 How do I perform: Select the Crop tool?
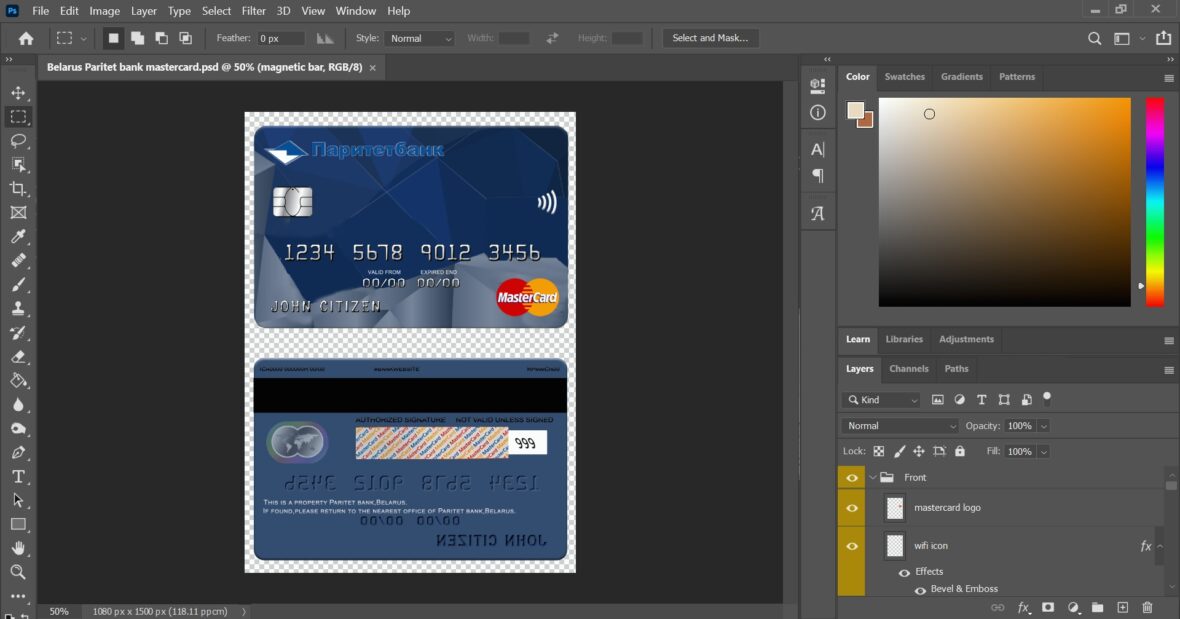click(19, 188)
